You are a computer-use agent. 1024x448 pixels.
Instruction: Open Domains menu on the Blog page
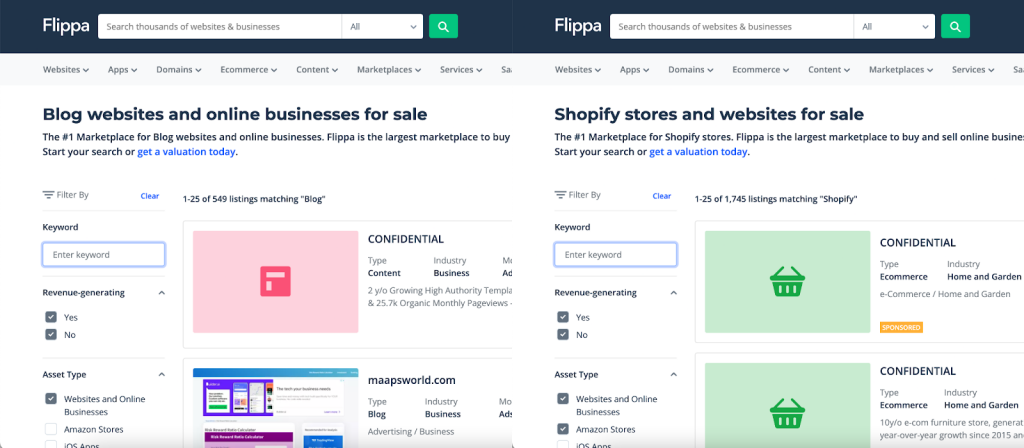[x=179, y=69]
